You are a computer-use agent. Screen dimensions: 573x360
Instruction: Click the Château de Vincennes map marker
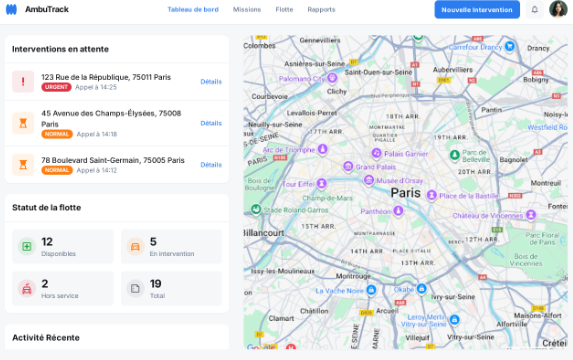click(x=531, y=215)
